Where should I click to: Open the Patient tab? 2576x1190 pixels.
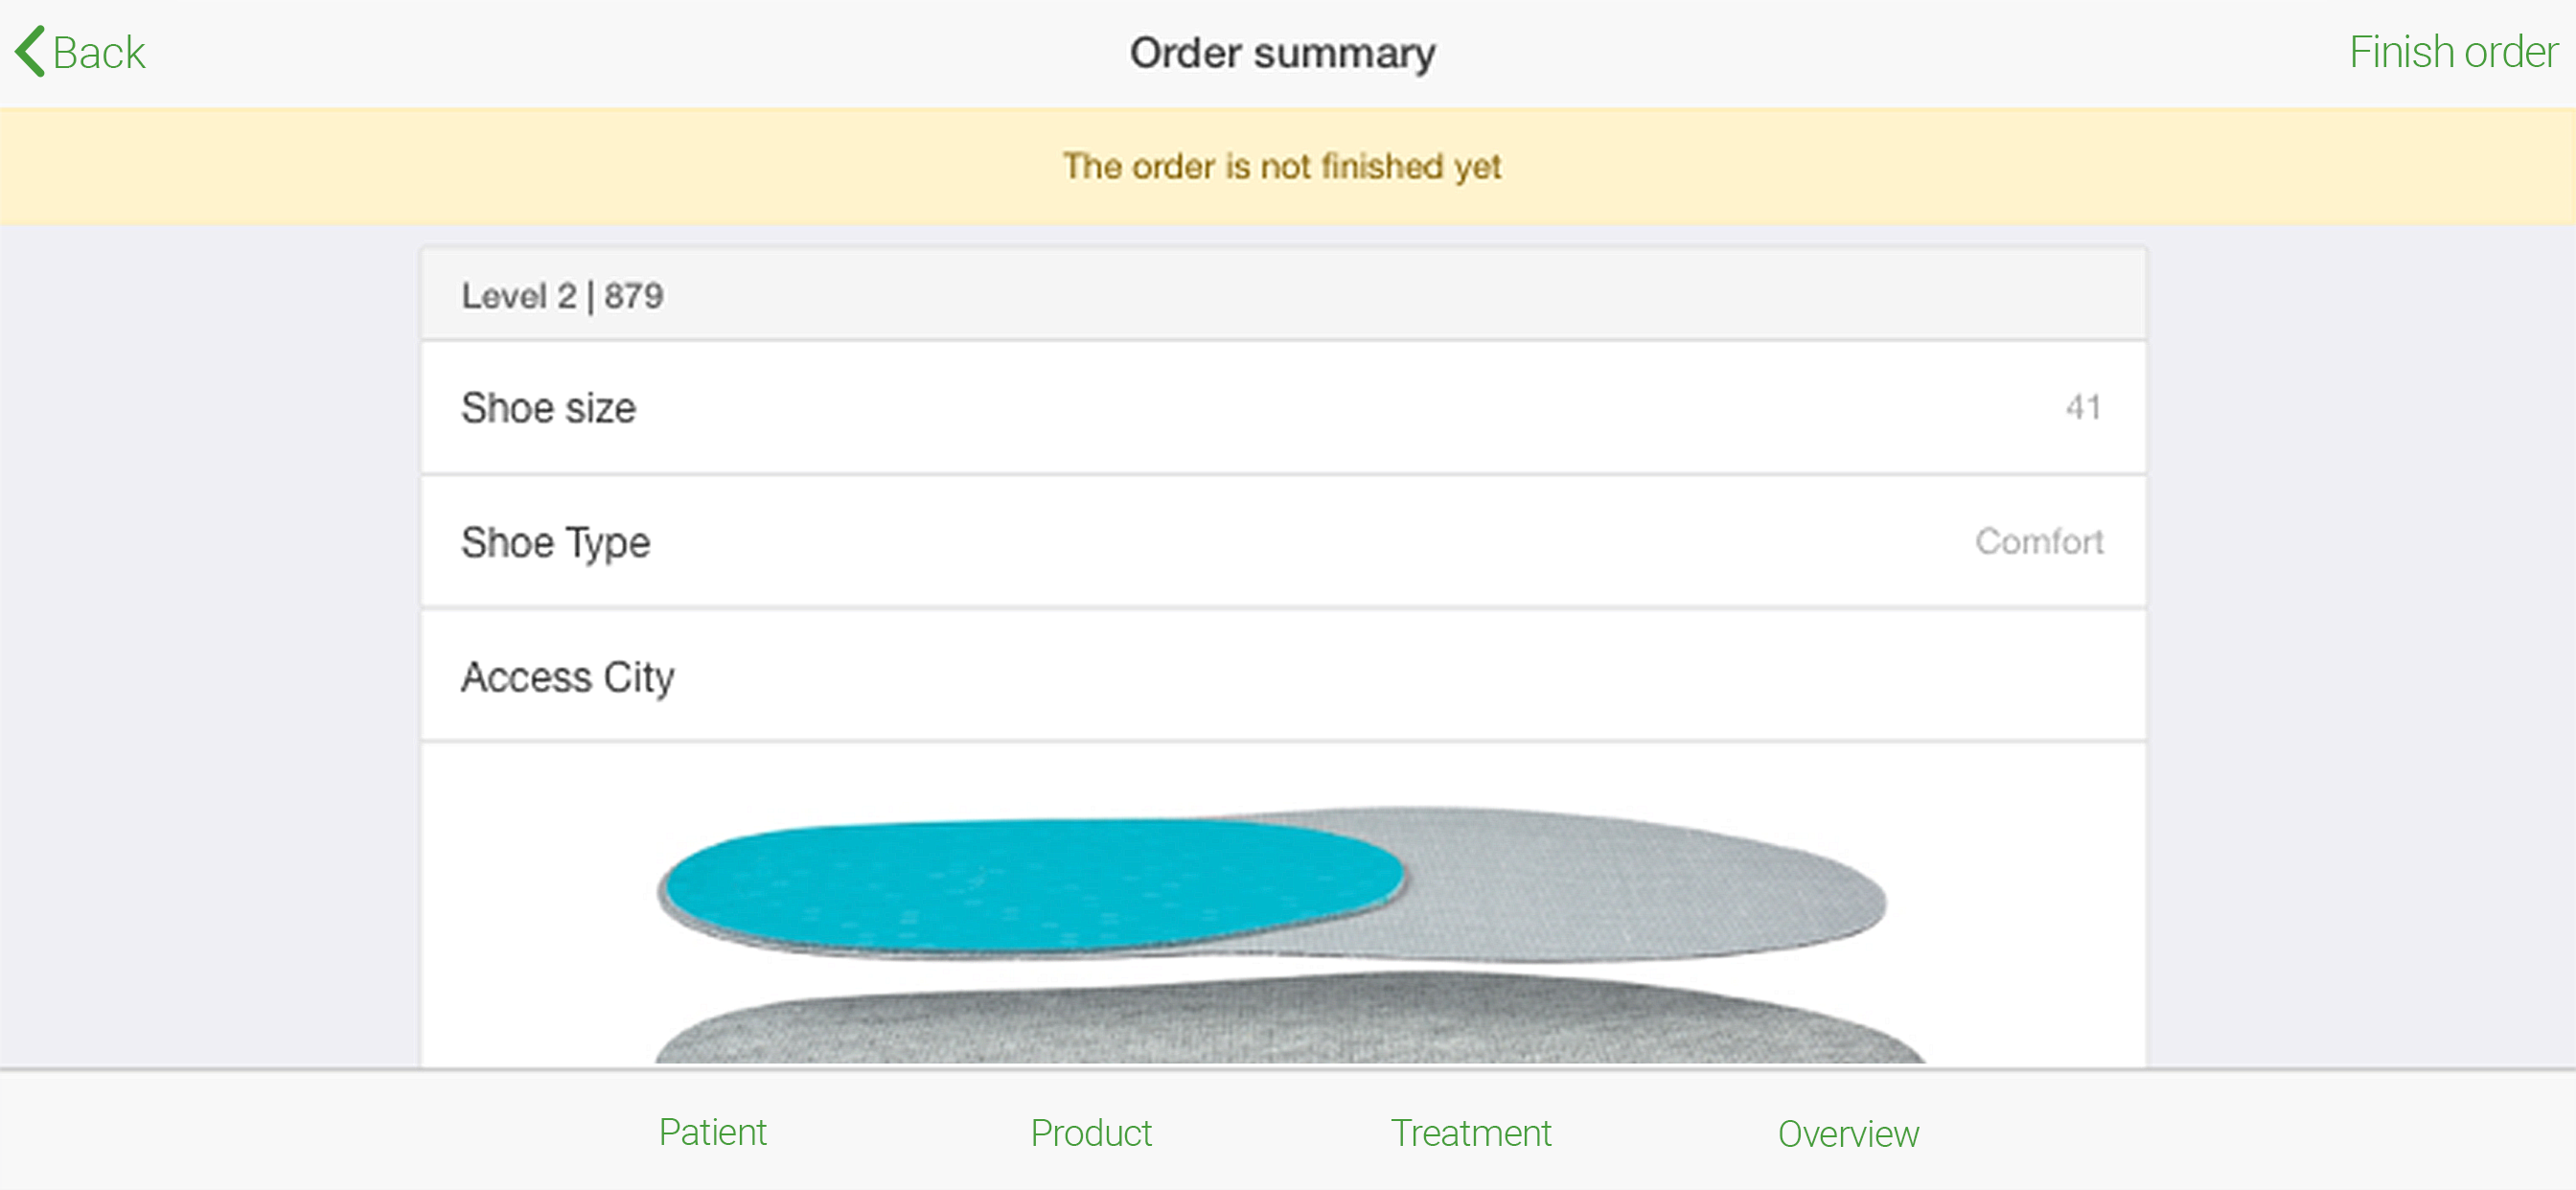[712, 1132]
